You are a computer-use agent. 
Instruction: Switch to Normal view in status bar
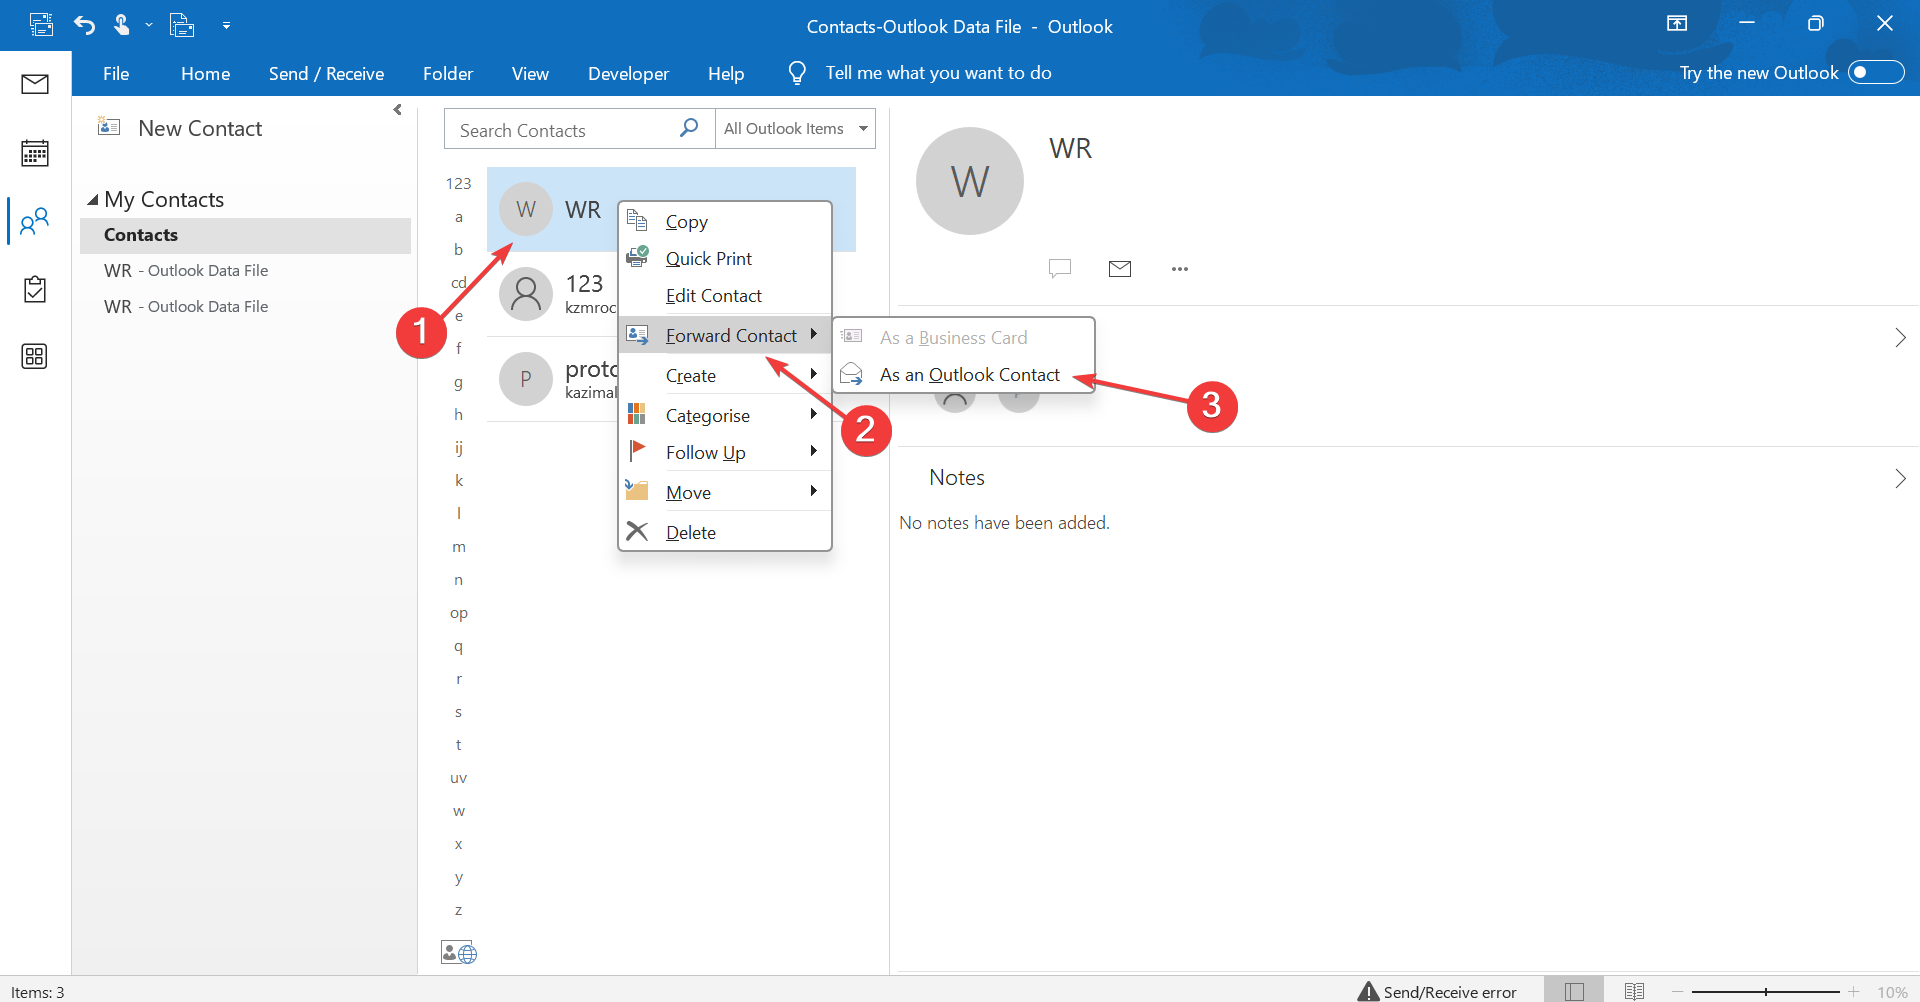pos(1574,991)
